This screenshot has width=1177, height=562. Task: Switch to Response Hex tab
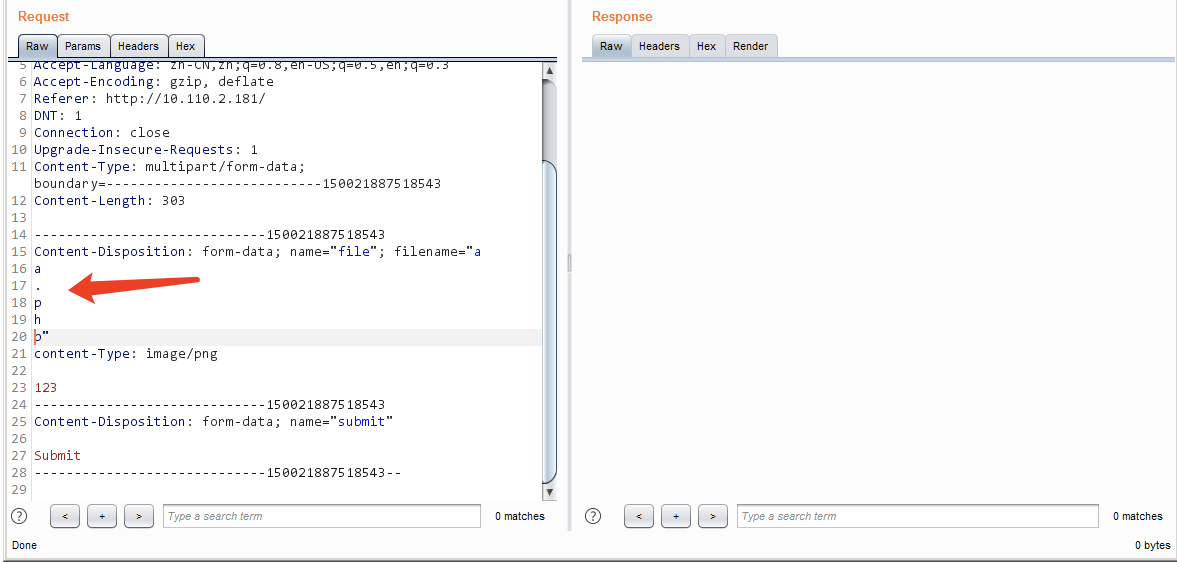[x=706, y=46]
